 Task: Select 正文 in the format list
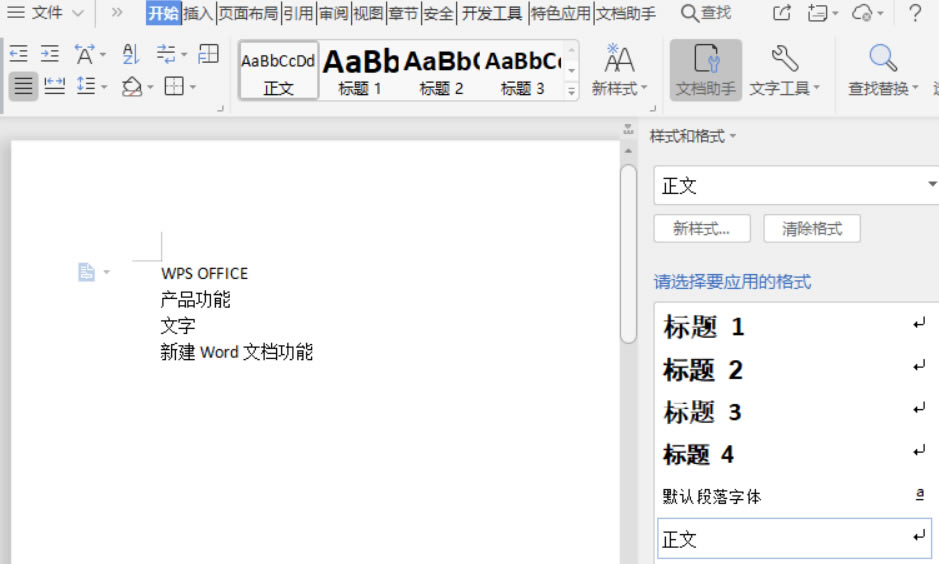(794, 539)
